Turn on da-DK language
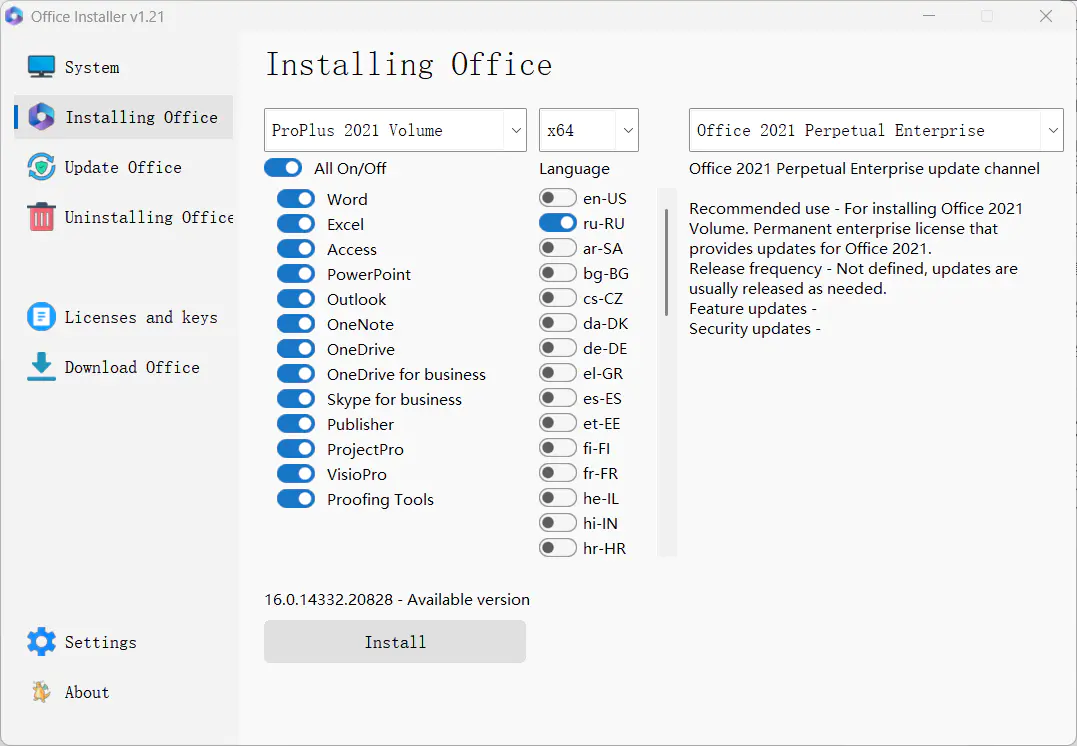This screenshot has width=1077, height=746. [x=558, y=323]
